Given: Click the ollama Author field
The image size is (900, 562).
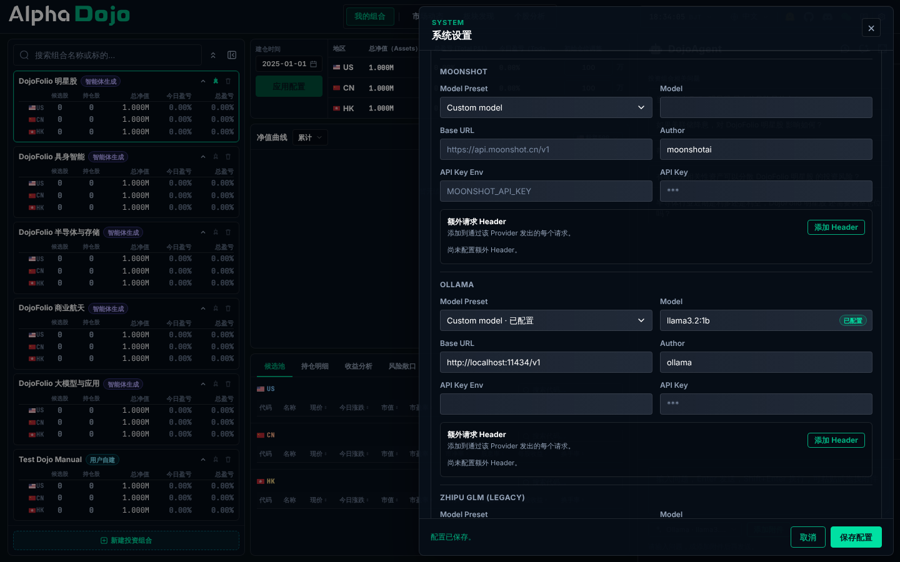Looking at the screenshot, I should 766,362.
